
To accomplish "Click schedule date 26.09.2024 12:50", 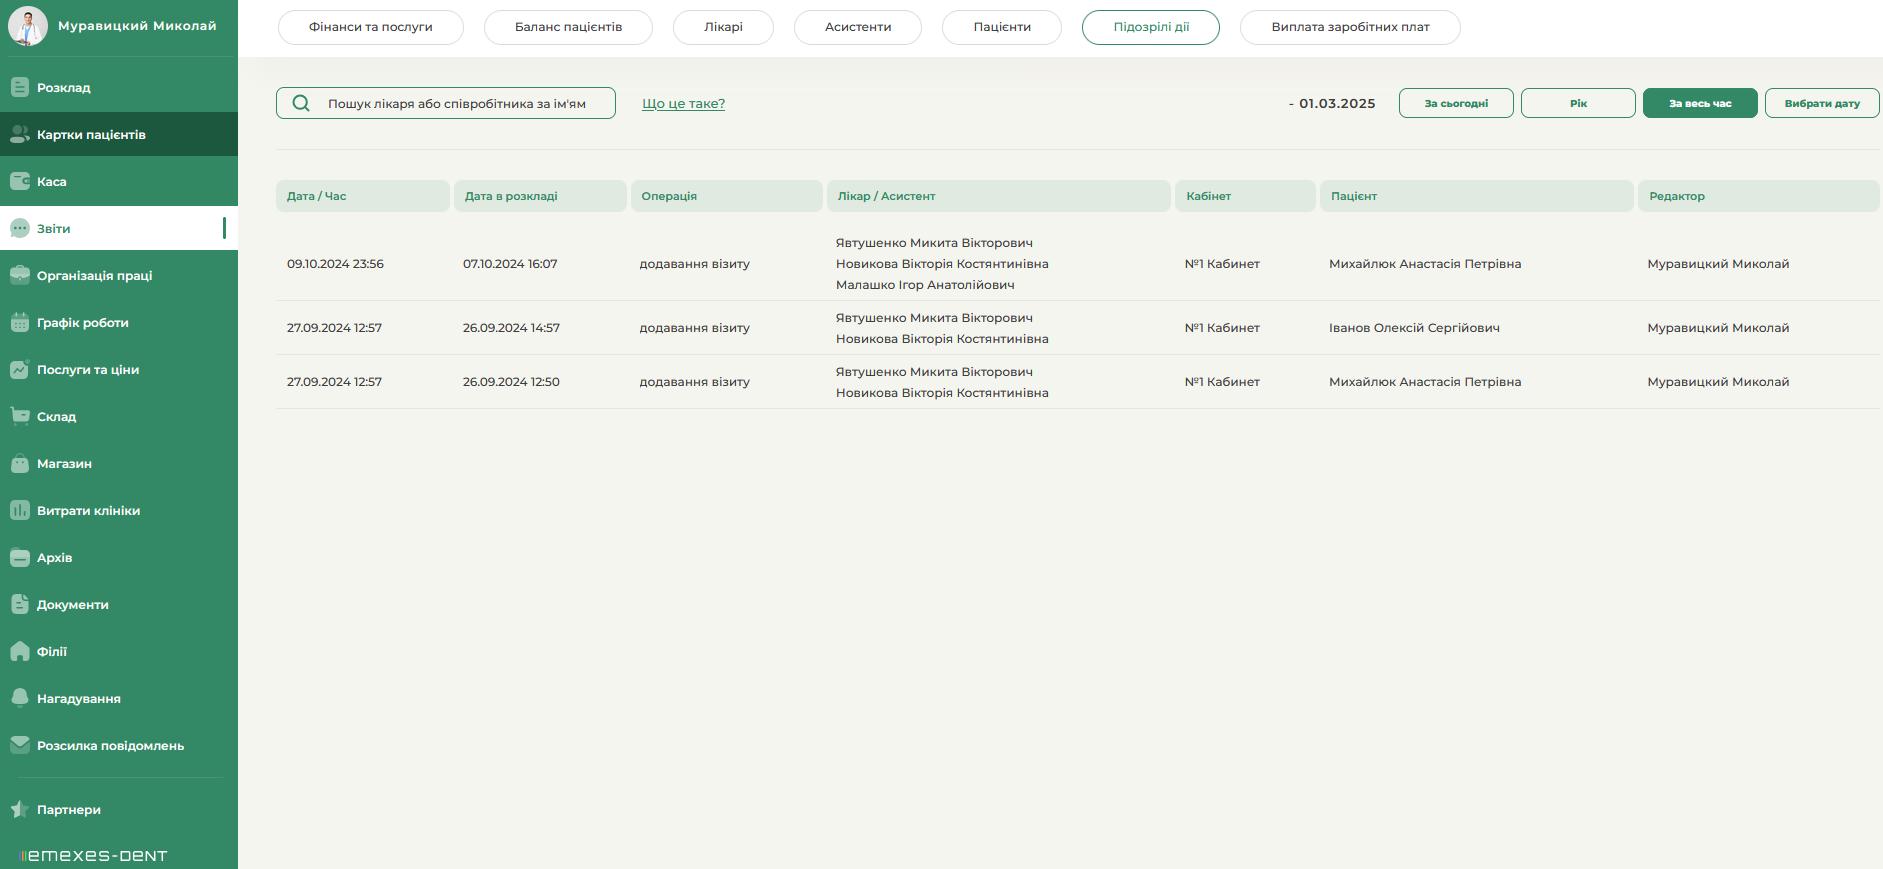I will [511, 382].
